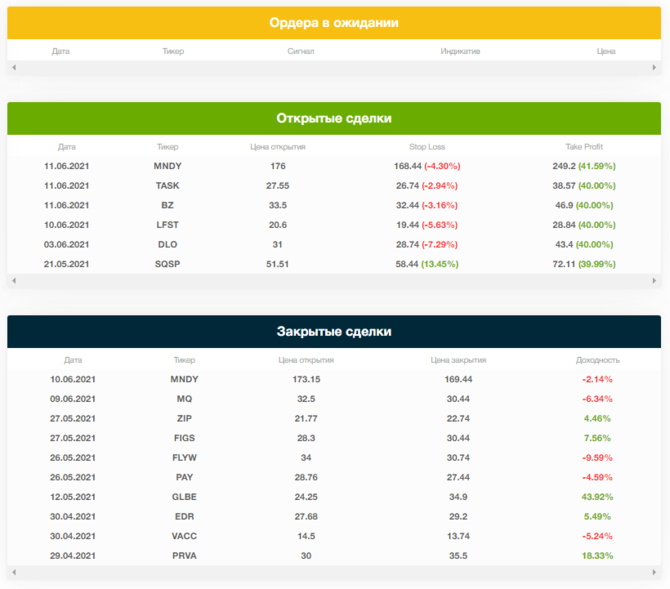
Task: Click right scroll arrow under Закрытые сделки table
Action: tap(656, 572)
